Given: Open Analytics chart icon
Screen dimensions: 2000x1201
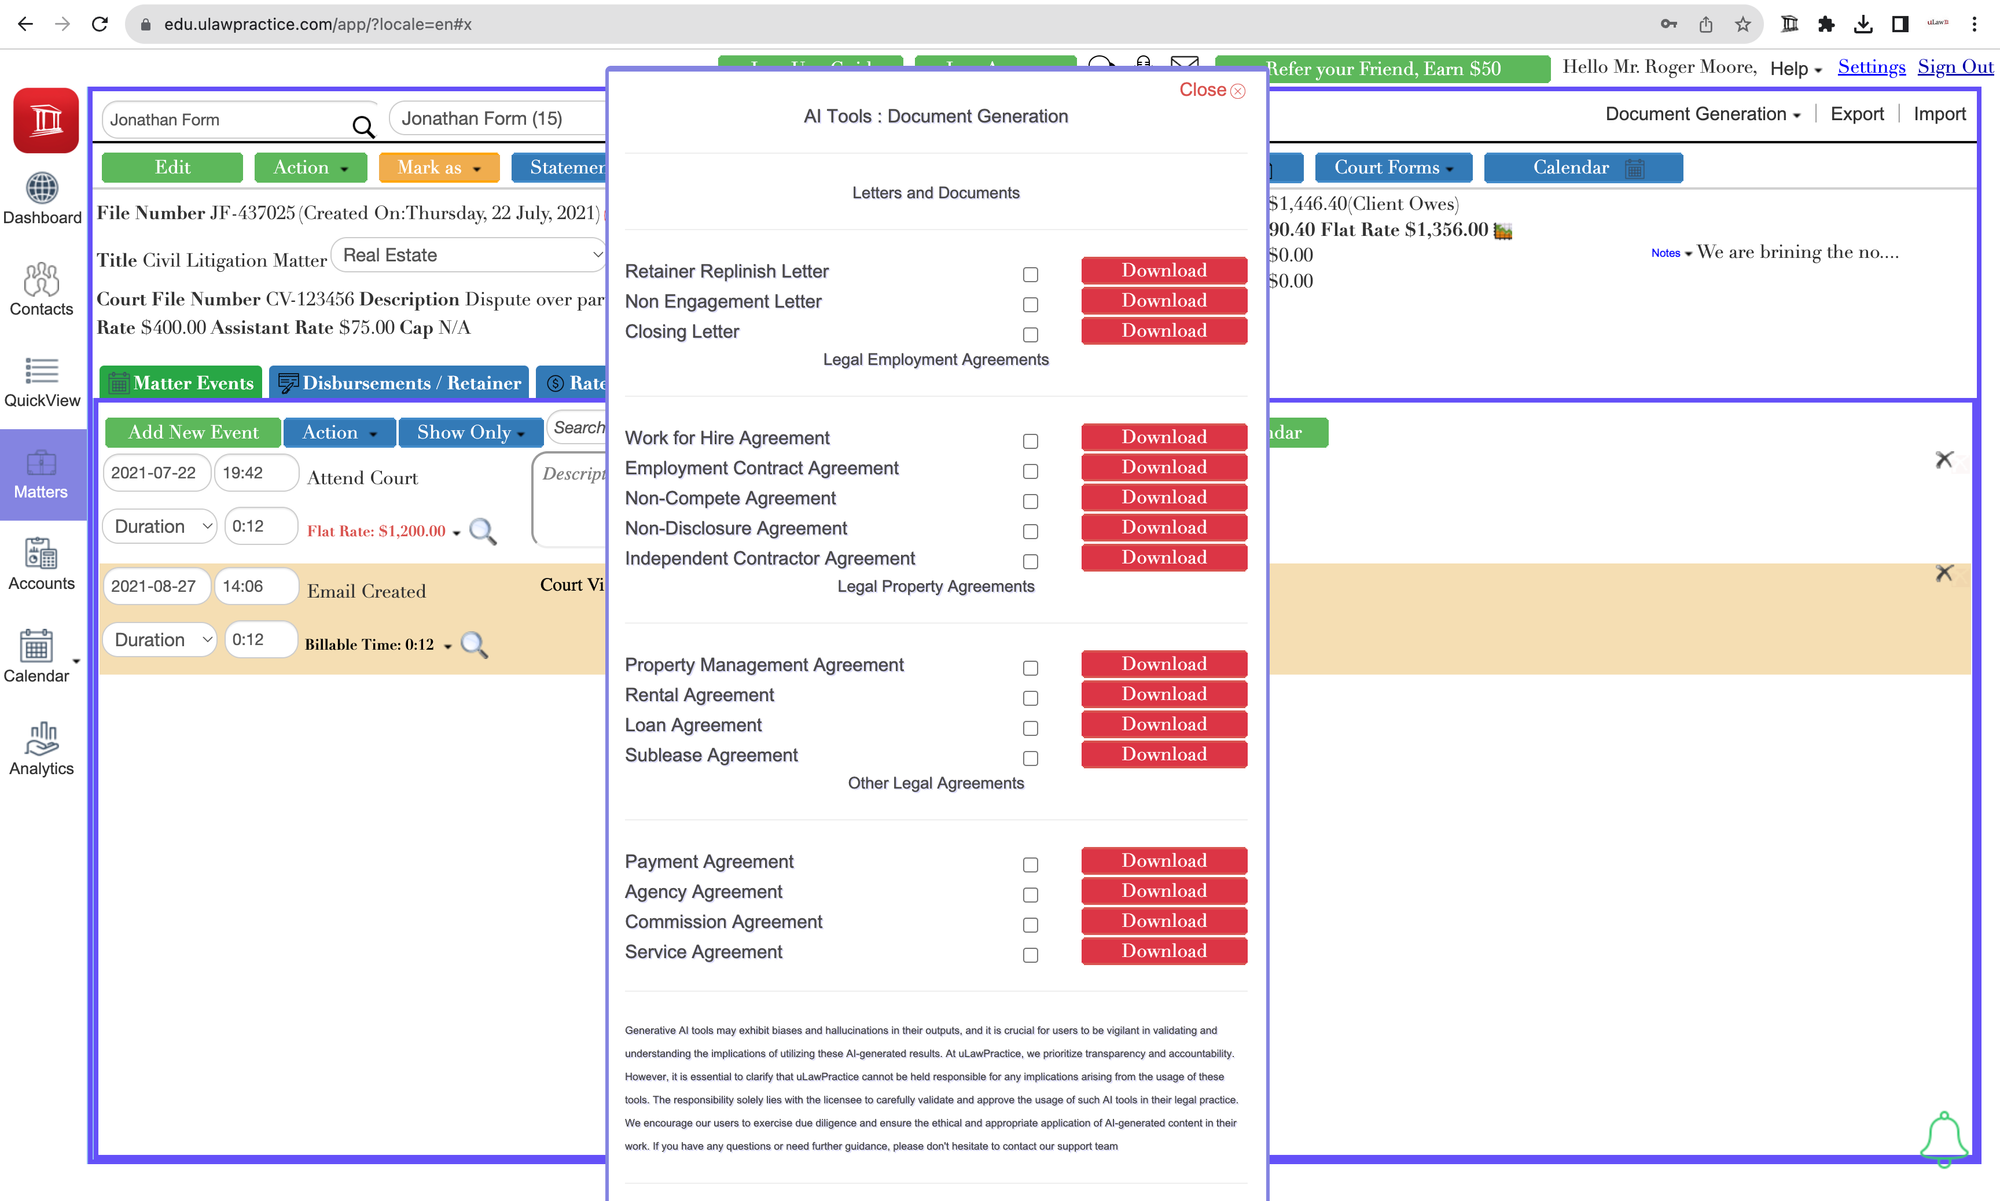Looking at the screenshot, I should click(41, 739).
